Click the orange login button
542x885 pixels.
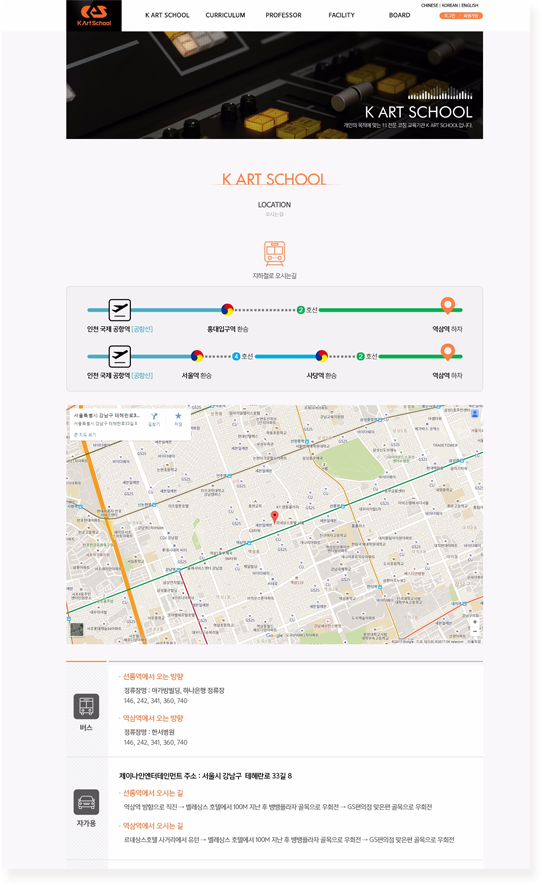(x=450, y=16)
